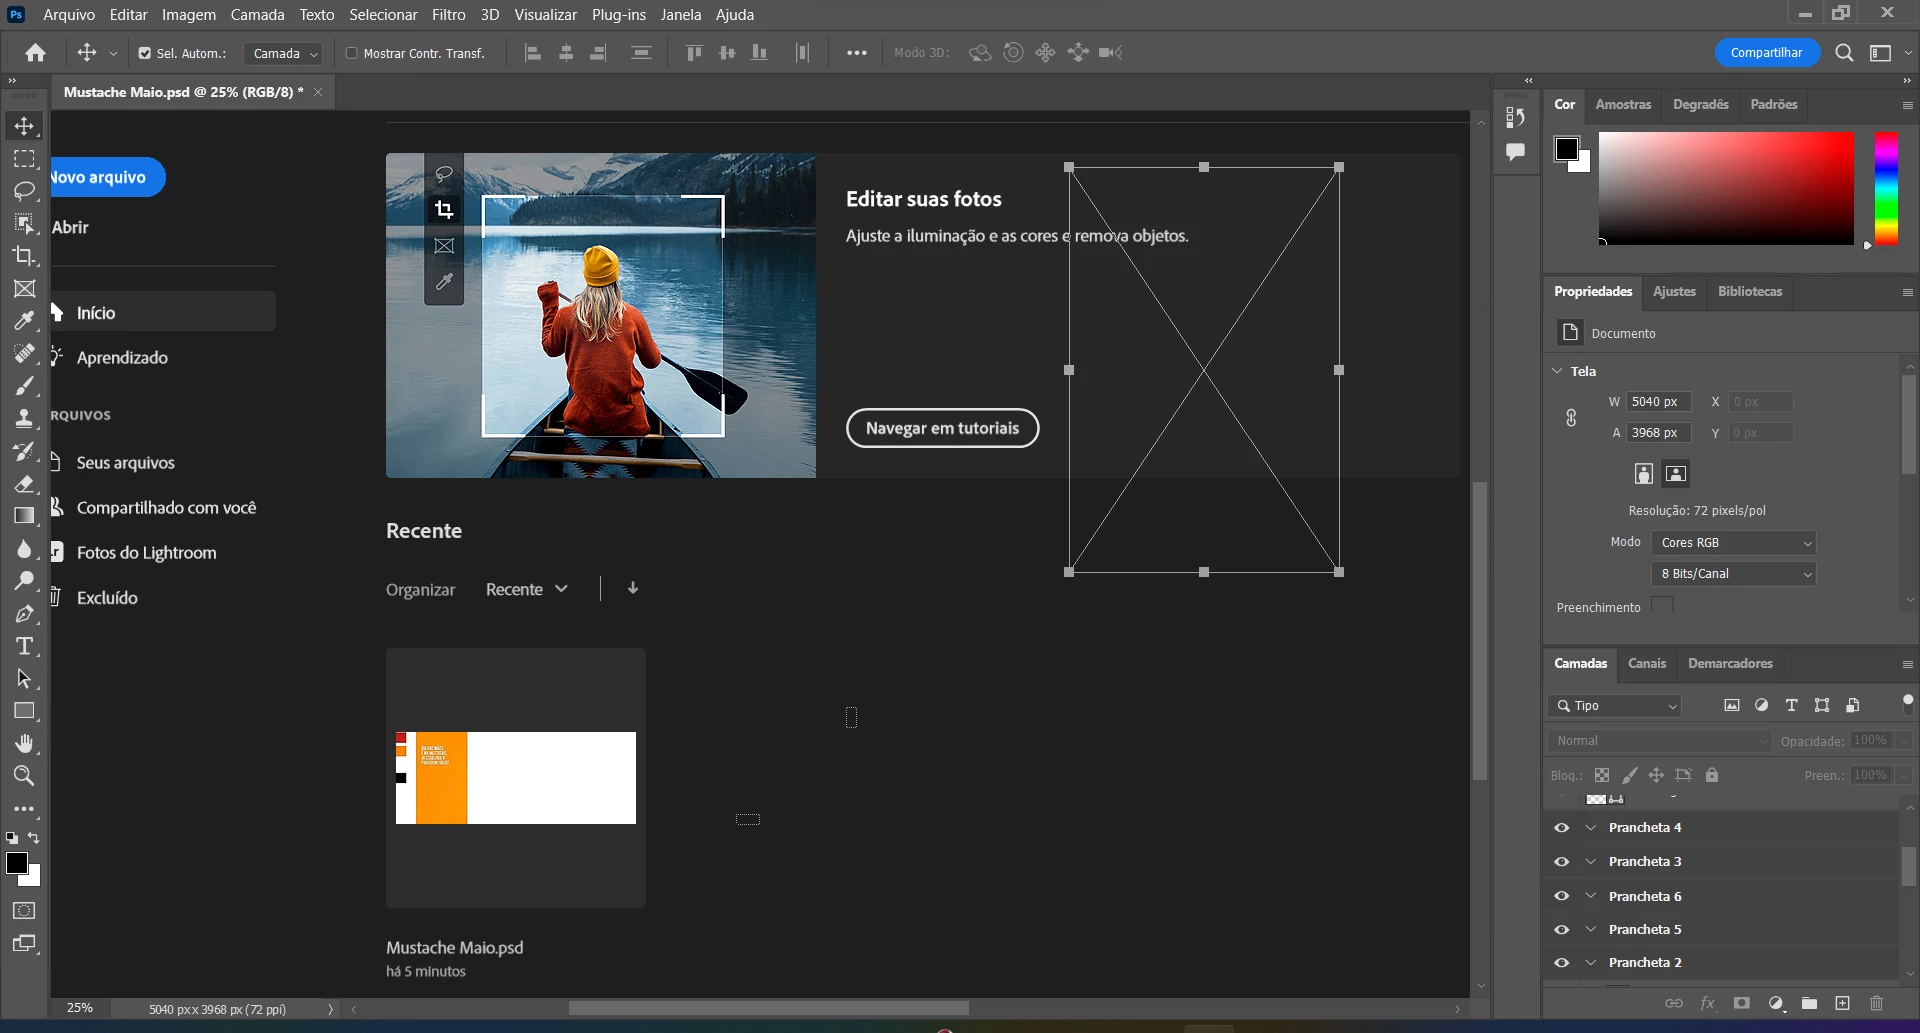Click the Compartilhar button
1920x1033 pixels.
1767,53
